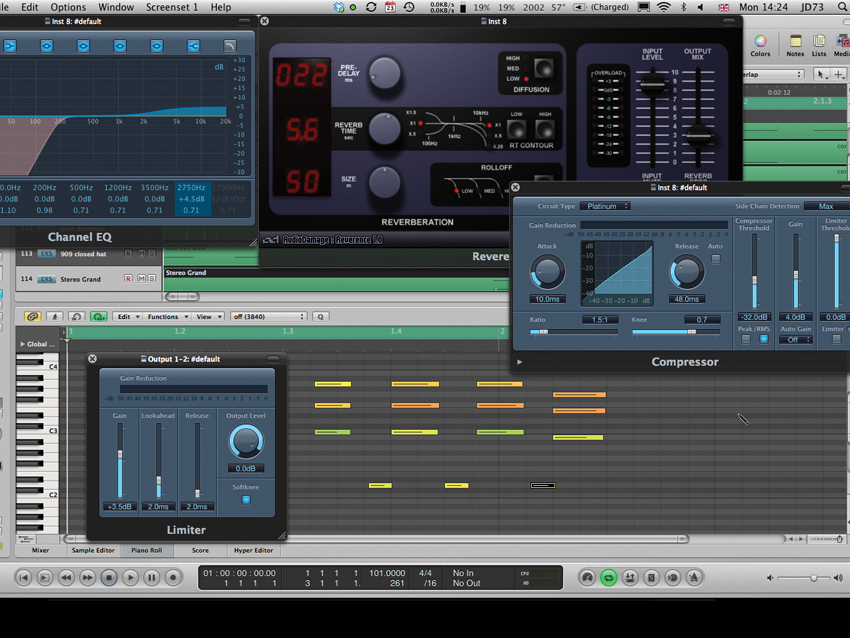This screenshot has width=850, height=638.
Task: Open the Lists panel from the toolbar
Action: pos(819,46)
